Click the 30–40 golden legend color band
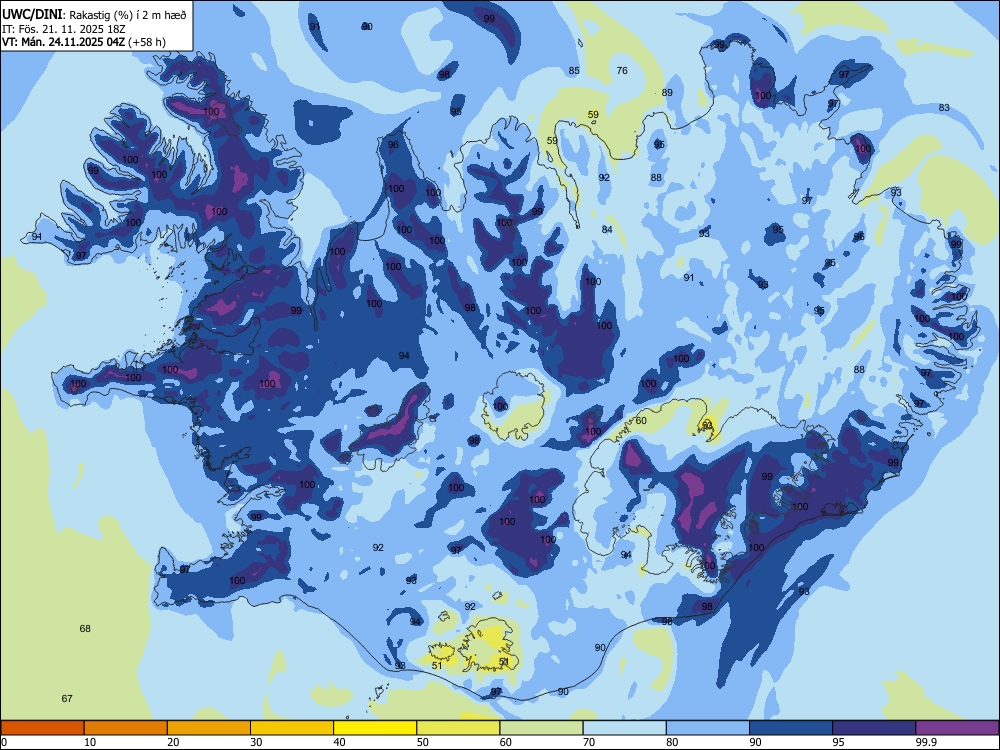This screenshot has width=1000, height=750. (292, 728)
